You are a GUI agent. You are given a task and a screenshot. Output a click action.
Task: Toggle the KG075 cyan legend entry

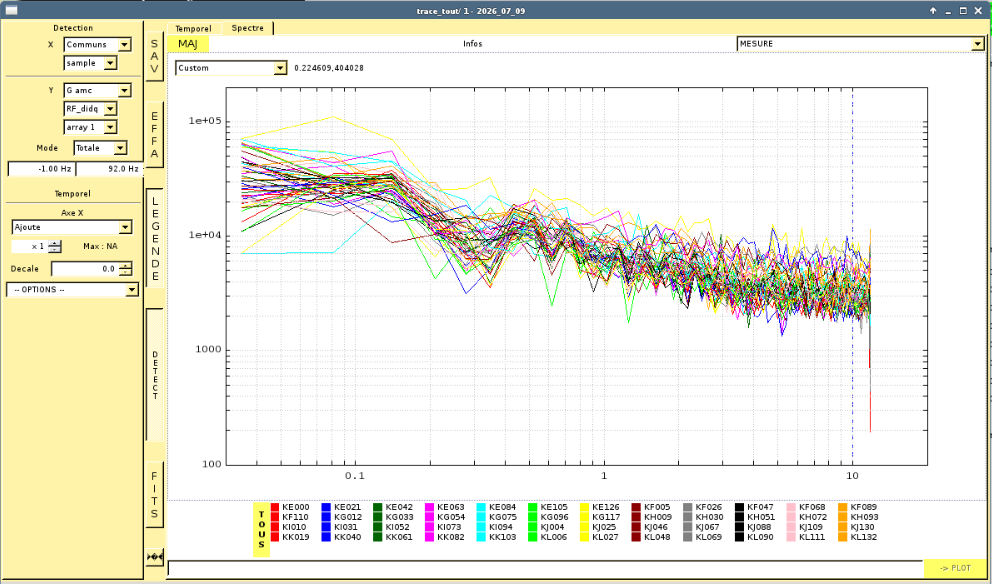pos(495,517)
